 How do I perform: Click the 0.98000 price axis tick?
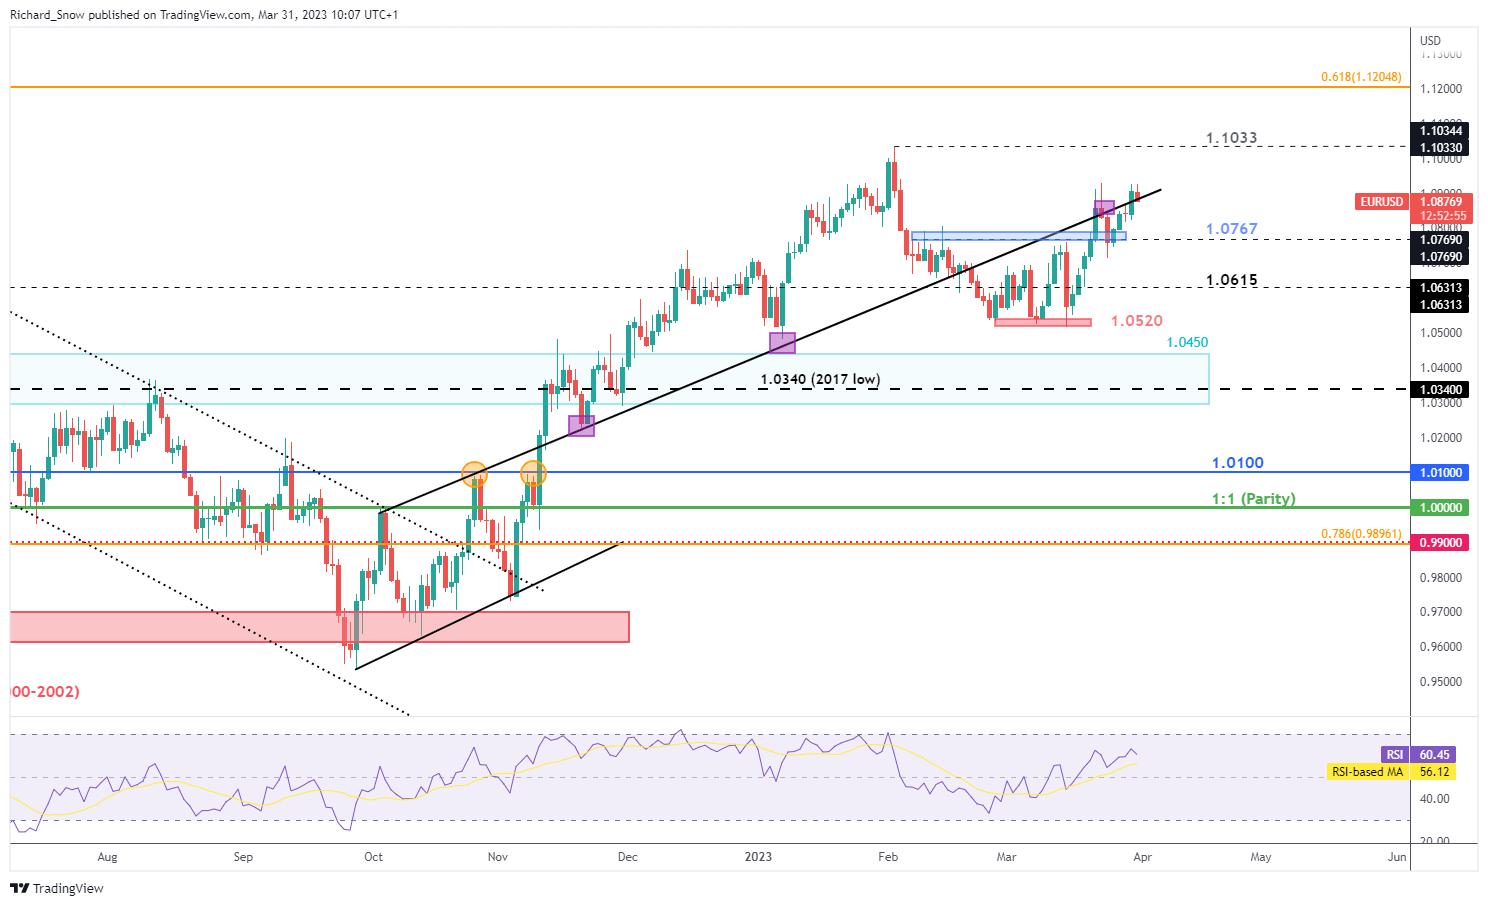point(1441,578)
